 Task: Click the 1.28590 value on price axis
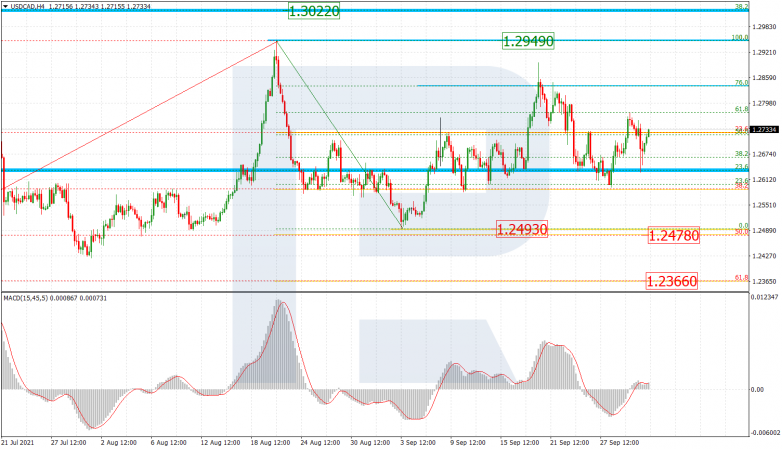click(x=766, y=78)
